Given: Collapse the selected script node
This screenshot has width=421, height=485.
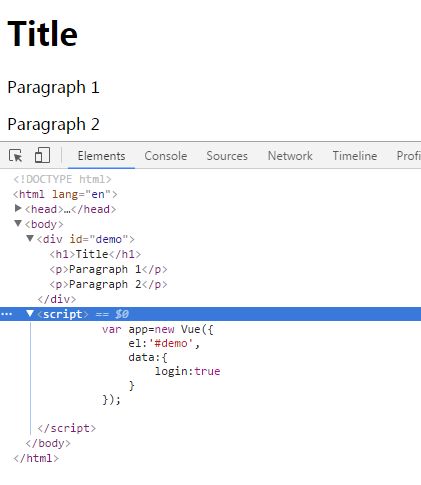Looking at the screenshot, I should 30,313.
